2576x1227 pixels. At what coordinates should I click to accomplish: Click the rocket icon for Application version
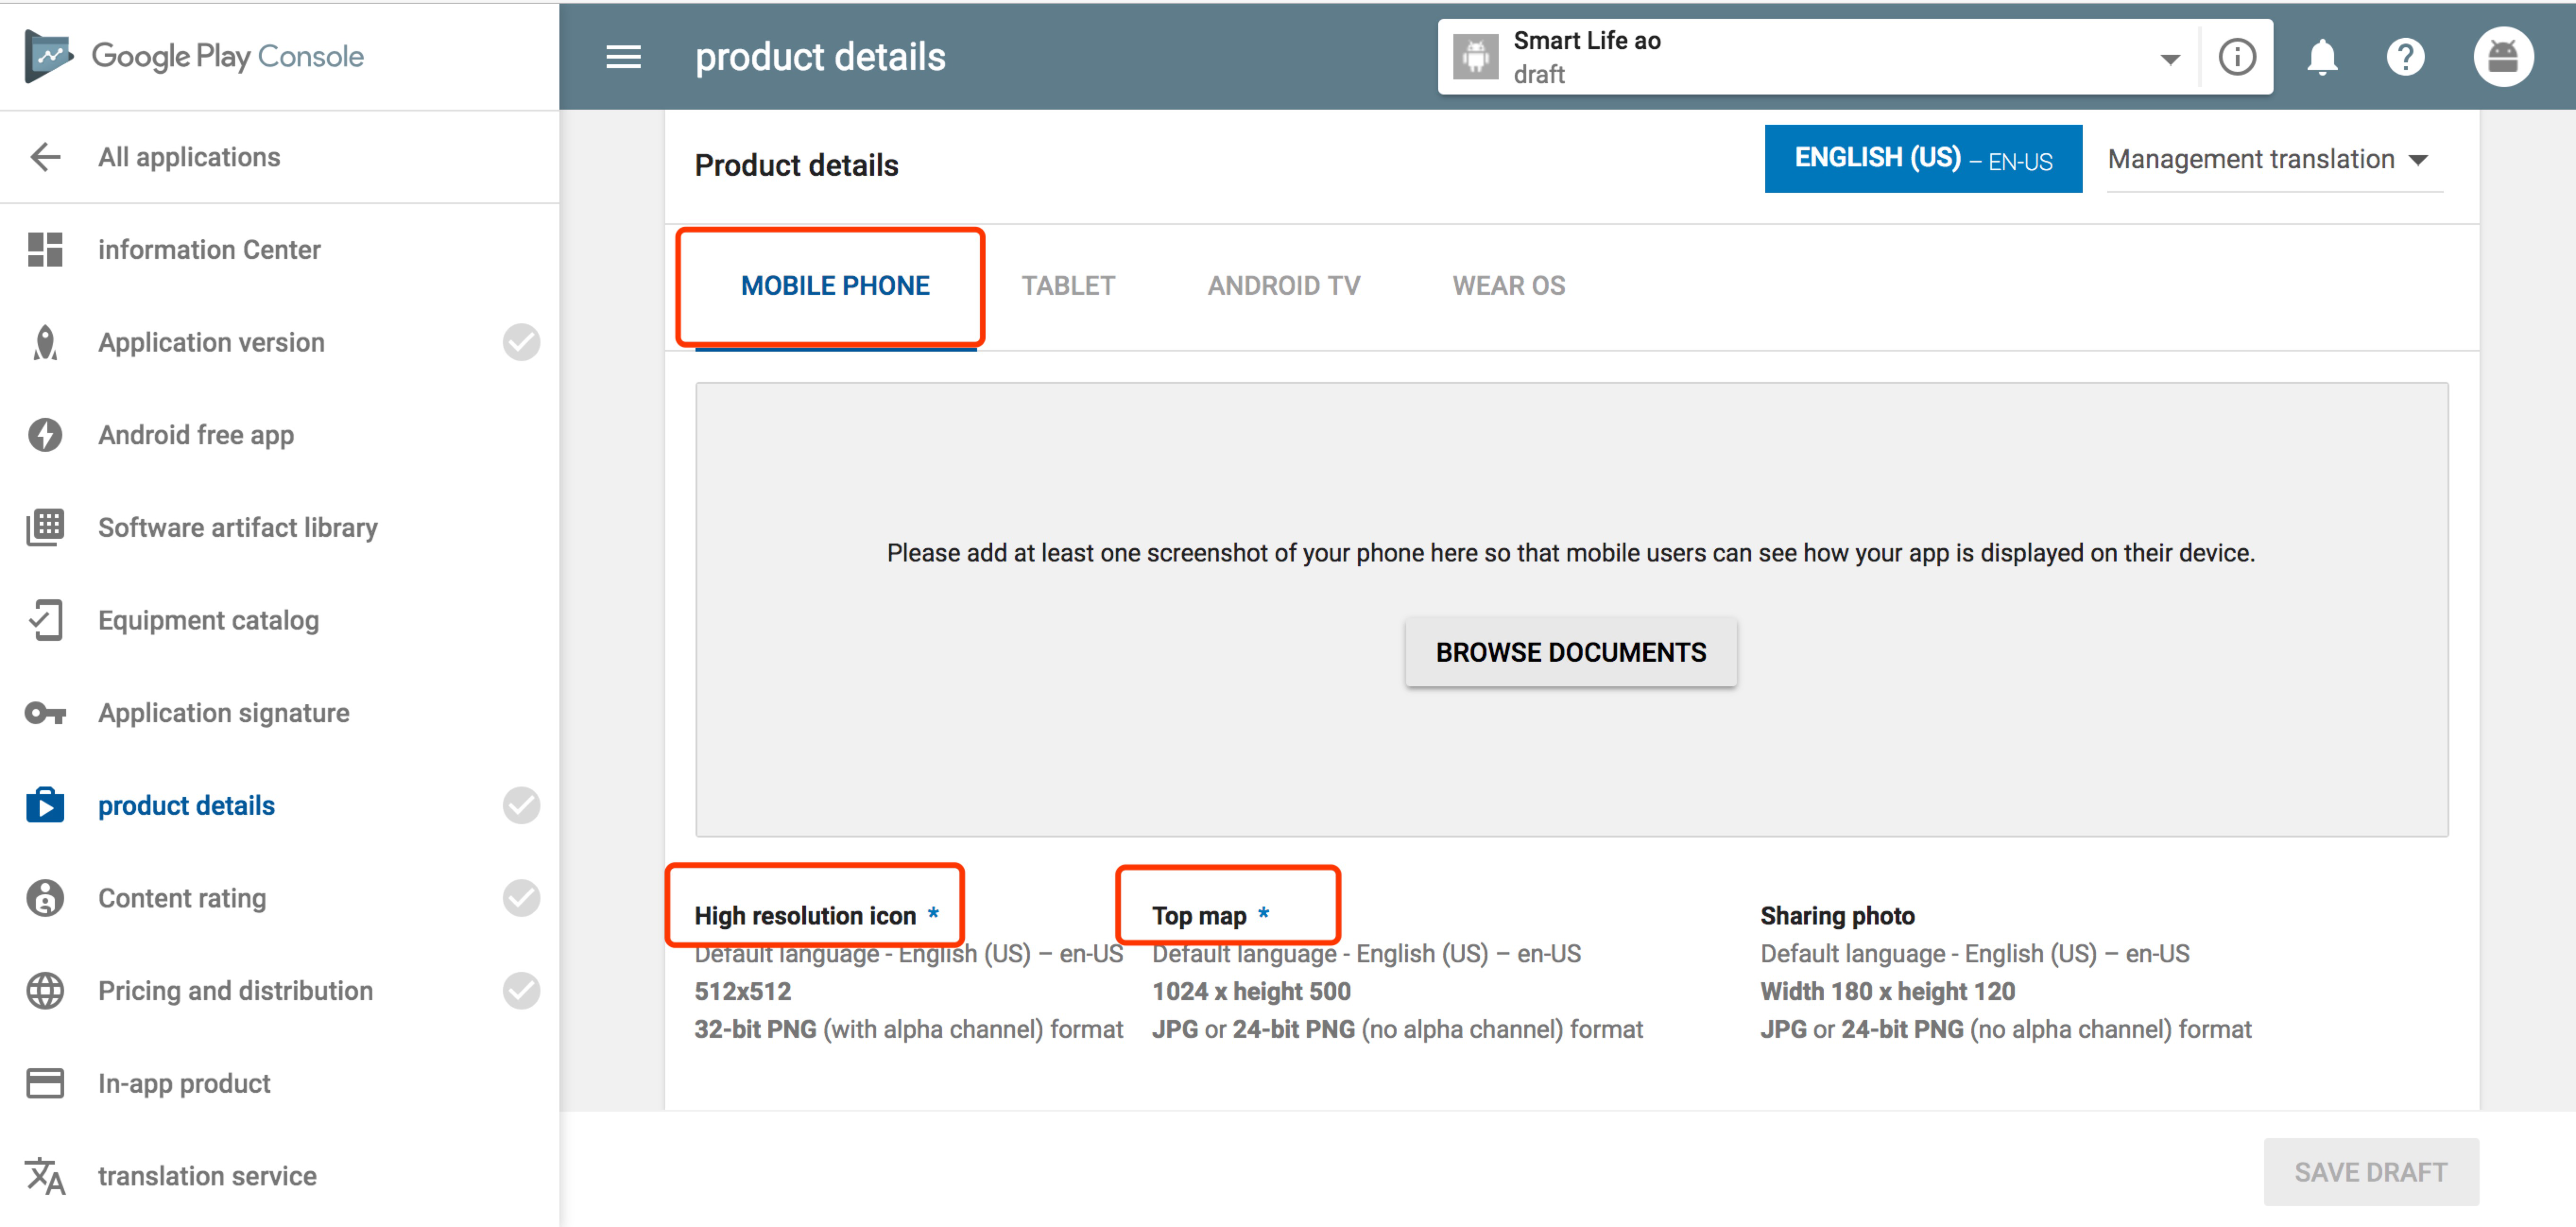point(45,342)
